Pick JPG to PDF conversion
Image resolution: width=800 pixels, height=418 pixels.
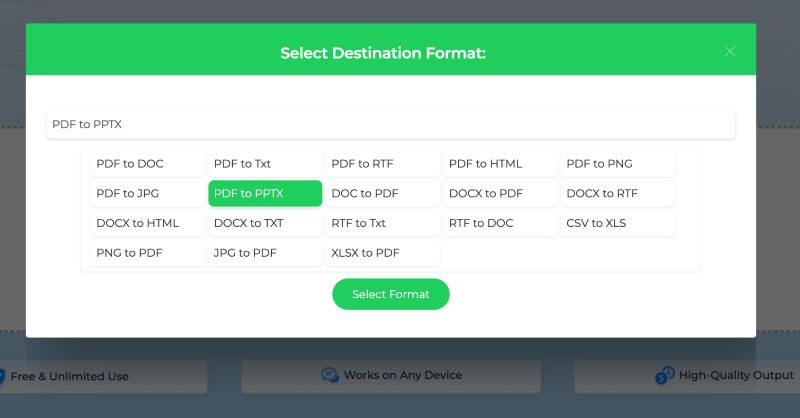[265, 253]
